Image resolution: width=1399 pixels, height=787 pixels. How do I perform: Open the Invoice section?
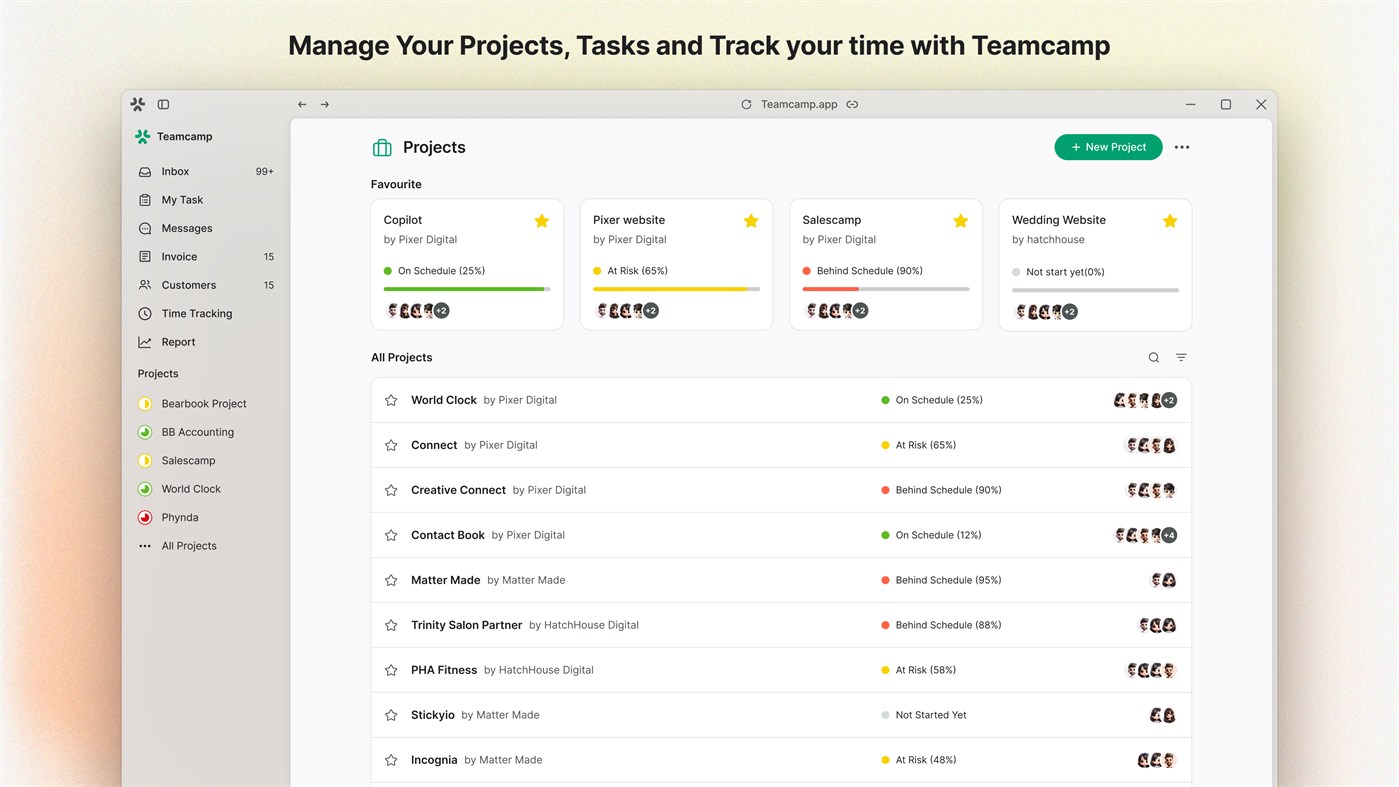click(178, 256)
